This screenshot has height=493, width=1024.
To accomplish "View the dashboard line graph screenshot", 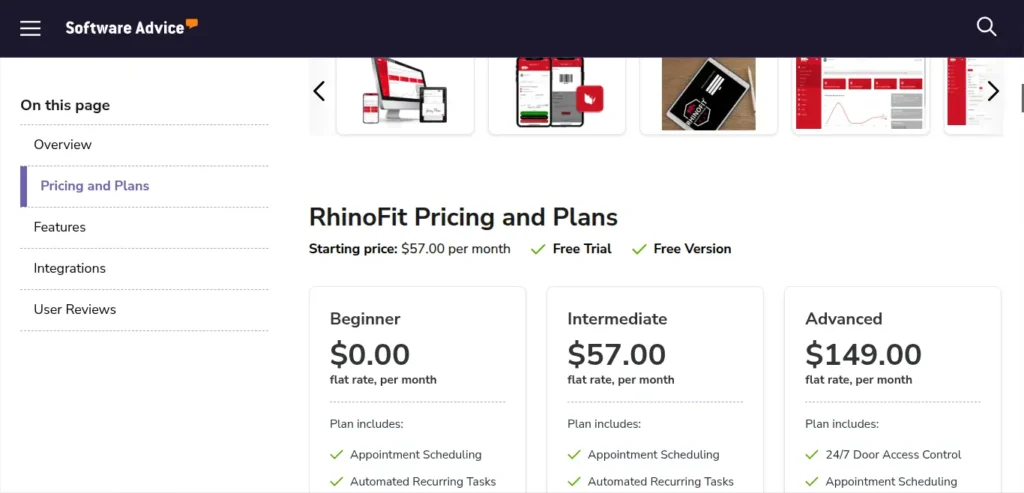I will pos(861,94).
